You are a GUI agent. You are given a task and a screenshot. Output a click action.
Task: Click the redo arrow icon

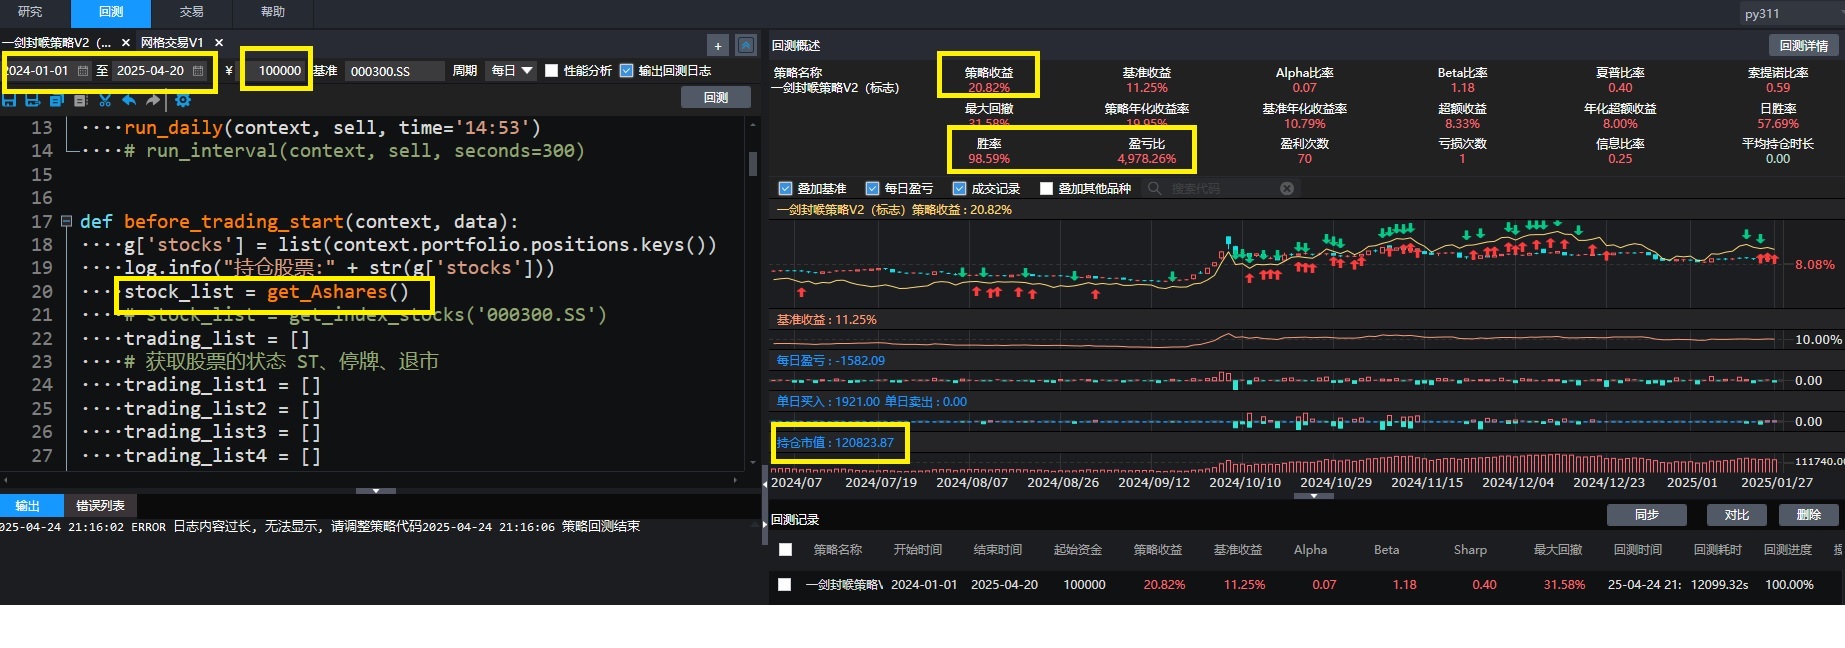pyautogui.click(x=153, y=100)
